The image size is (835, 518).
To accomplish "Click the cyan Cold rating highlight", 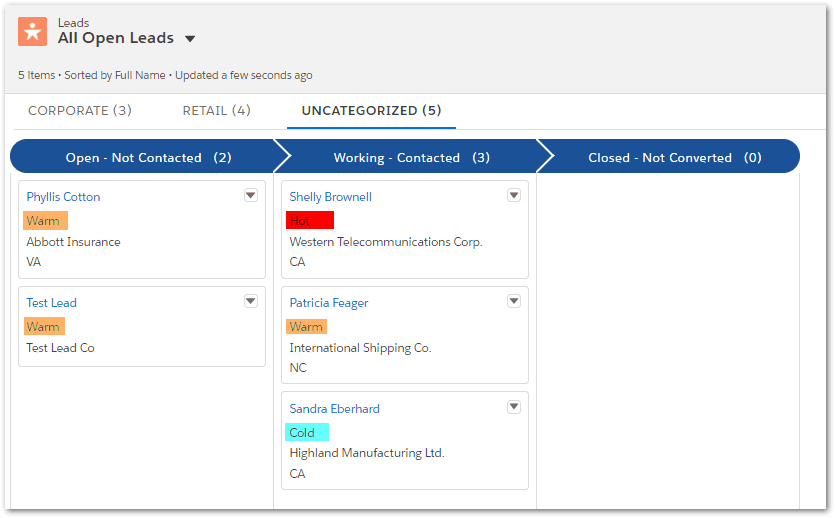I will [307, 432].
